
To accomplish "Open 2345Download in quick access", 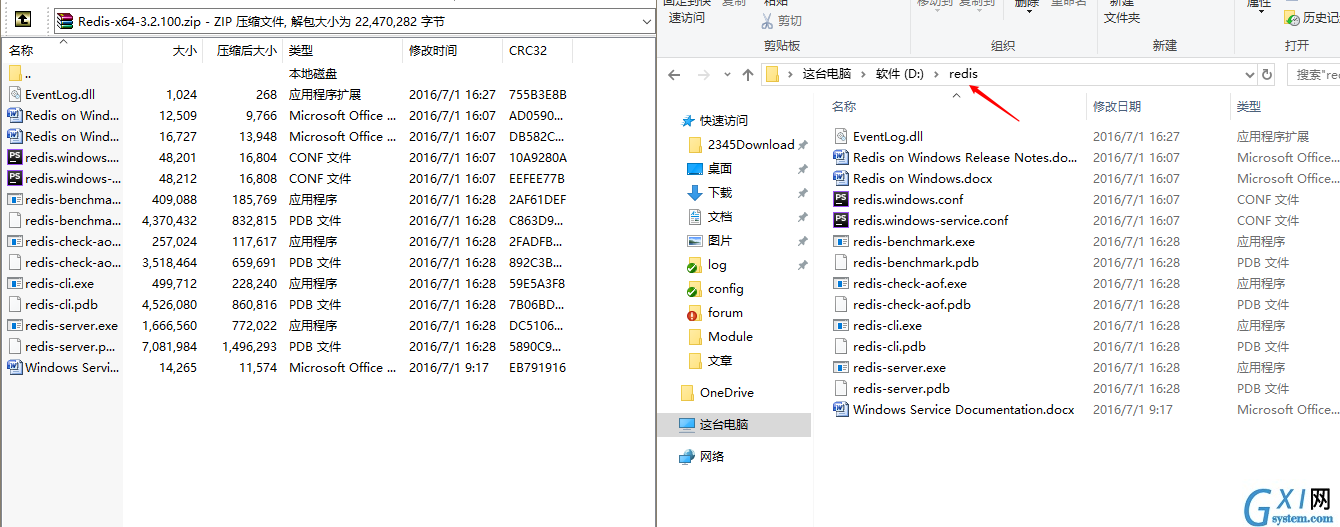I will [x=751, y=144].
